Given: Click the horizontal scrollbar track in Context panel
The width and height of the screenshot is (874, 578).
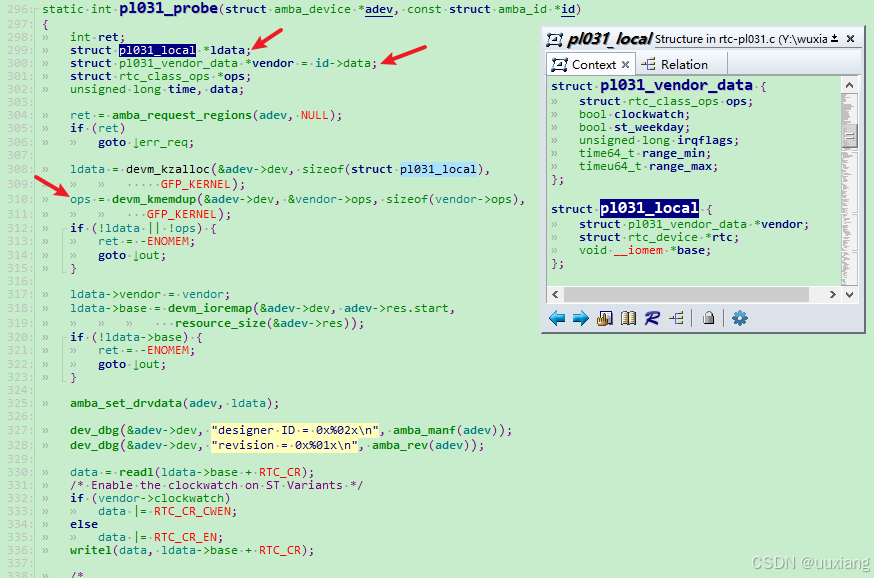Looking at the screenshot, I should pyautogui.click(x=686, y=294).
